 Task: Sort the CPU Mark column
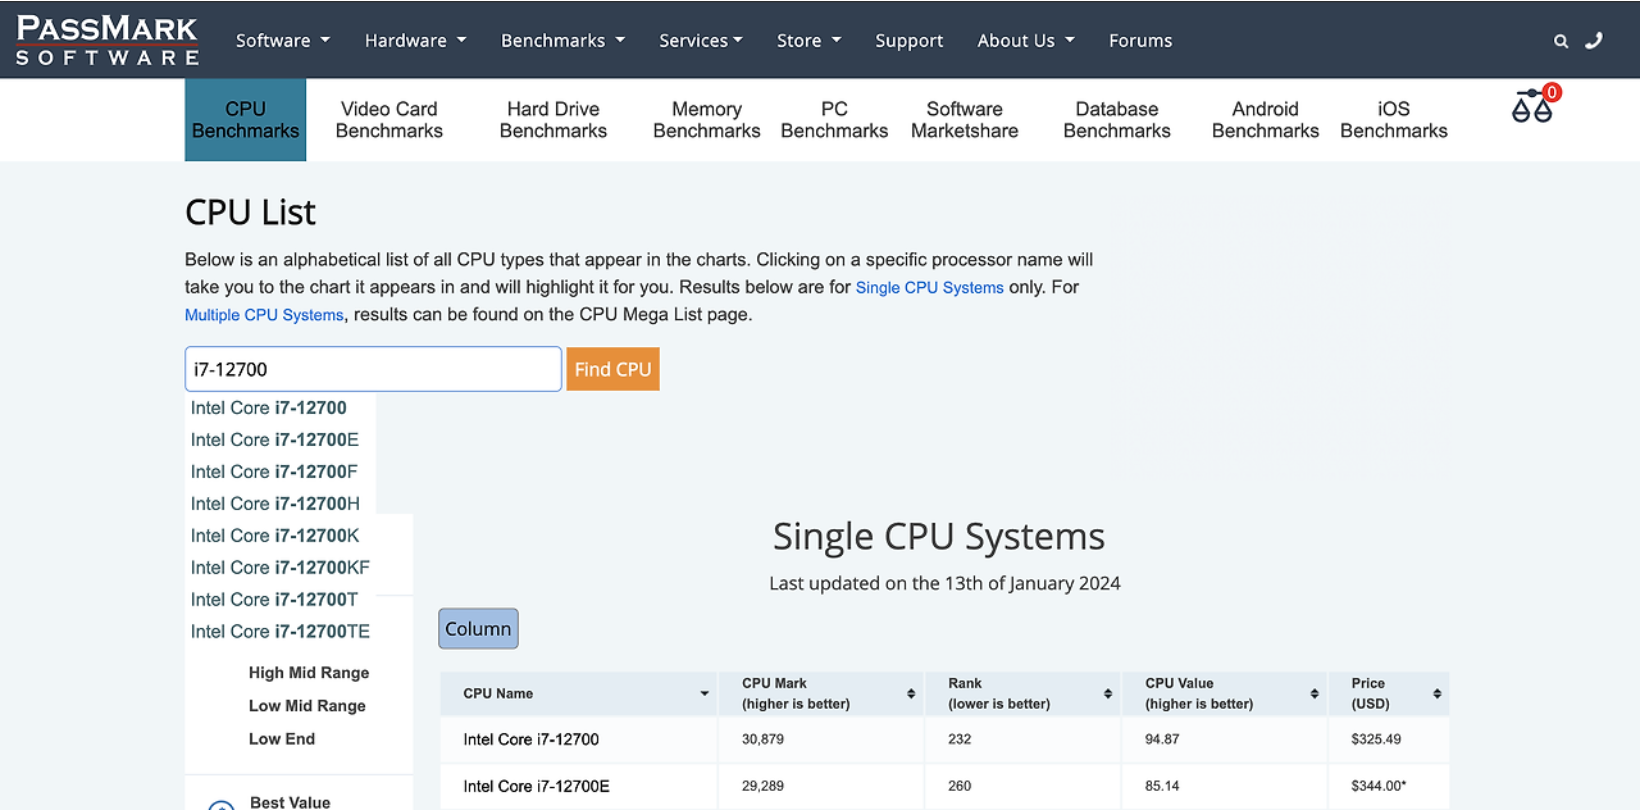point(912,695)
